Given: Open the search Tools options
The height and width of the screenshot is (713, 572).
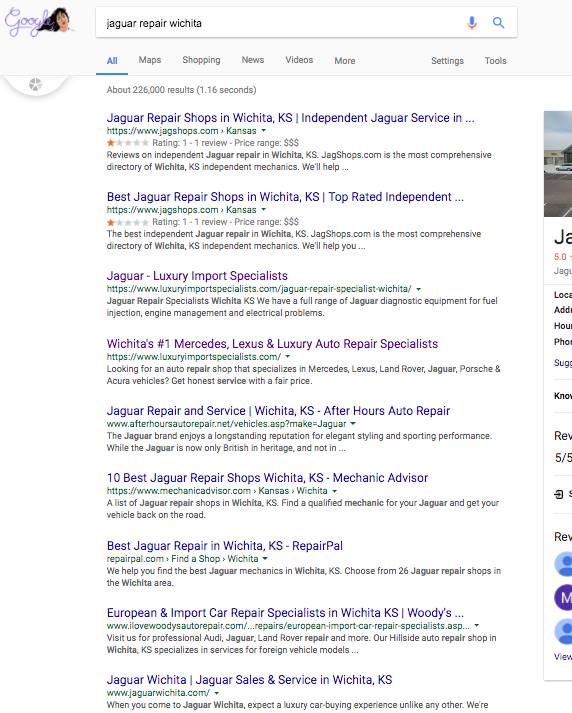Looking at the screenshot, I should 495,60.
